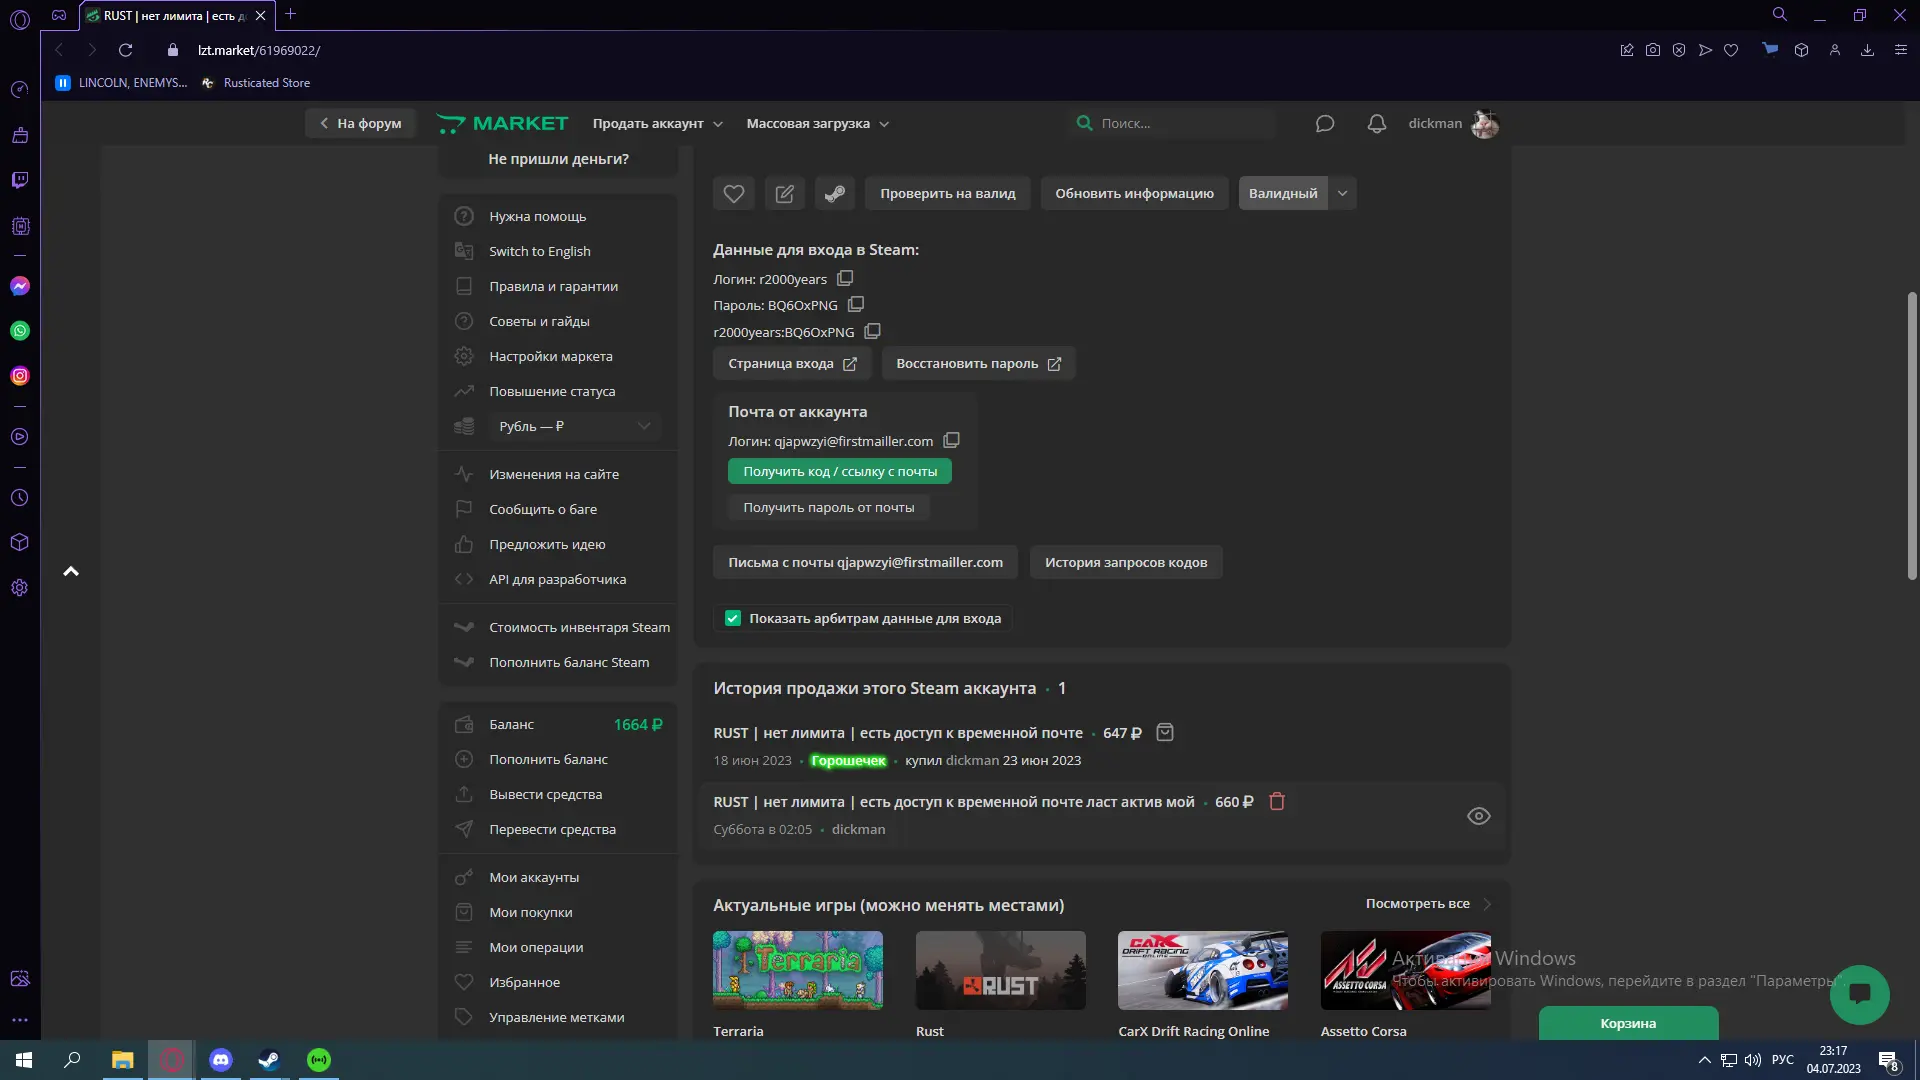Show hidden system tray icons

(x=1704, y=1060)
